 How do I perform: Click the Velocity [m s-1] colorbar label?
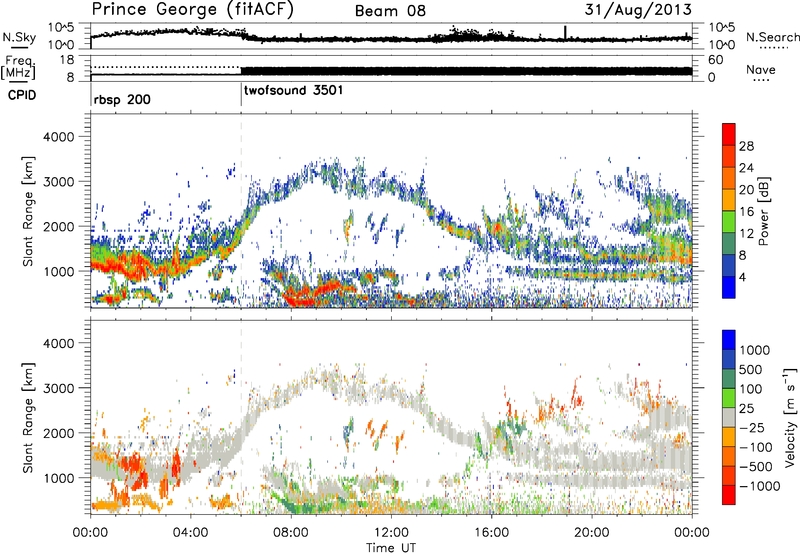pos(790,417)
